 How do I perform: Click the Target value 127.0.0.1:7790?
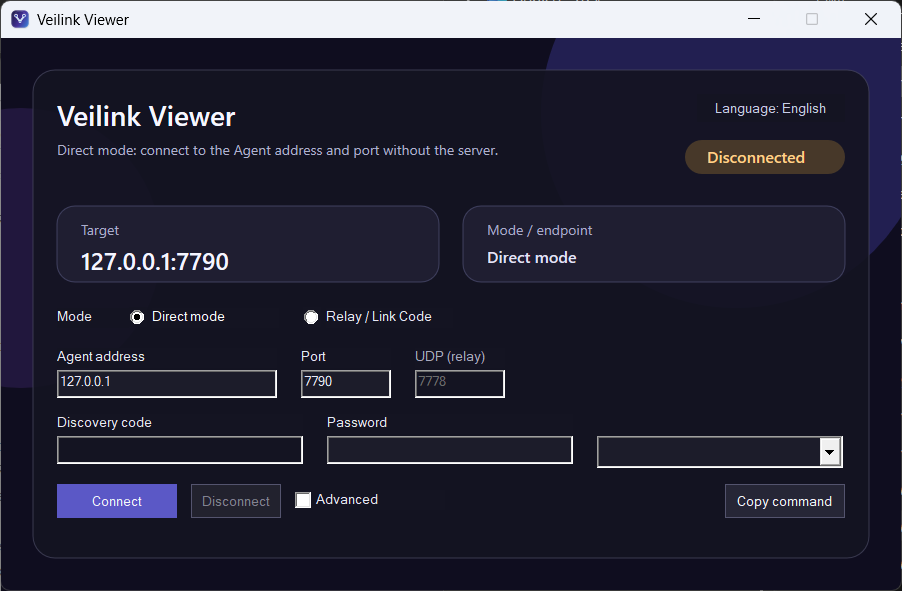(155, 262)
